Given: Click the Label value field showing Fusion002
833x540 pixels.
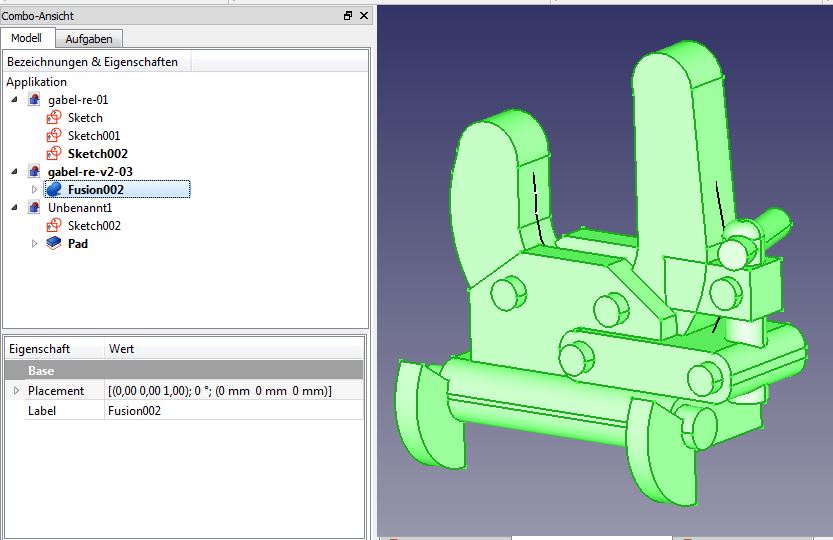Looking at the screenshot, I should pos(232,410).
